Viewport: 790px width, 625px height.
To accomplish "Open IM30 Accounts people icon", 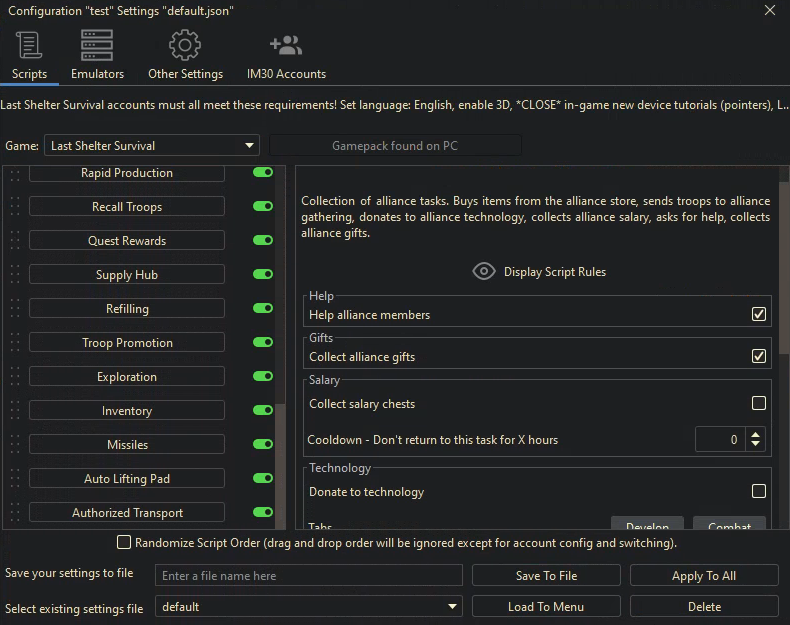I will (x=286, y=46).
